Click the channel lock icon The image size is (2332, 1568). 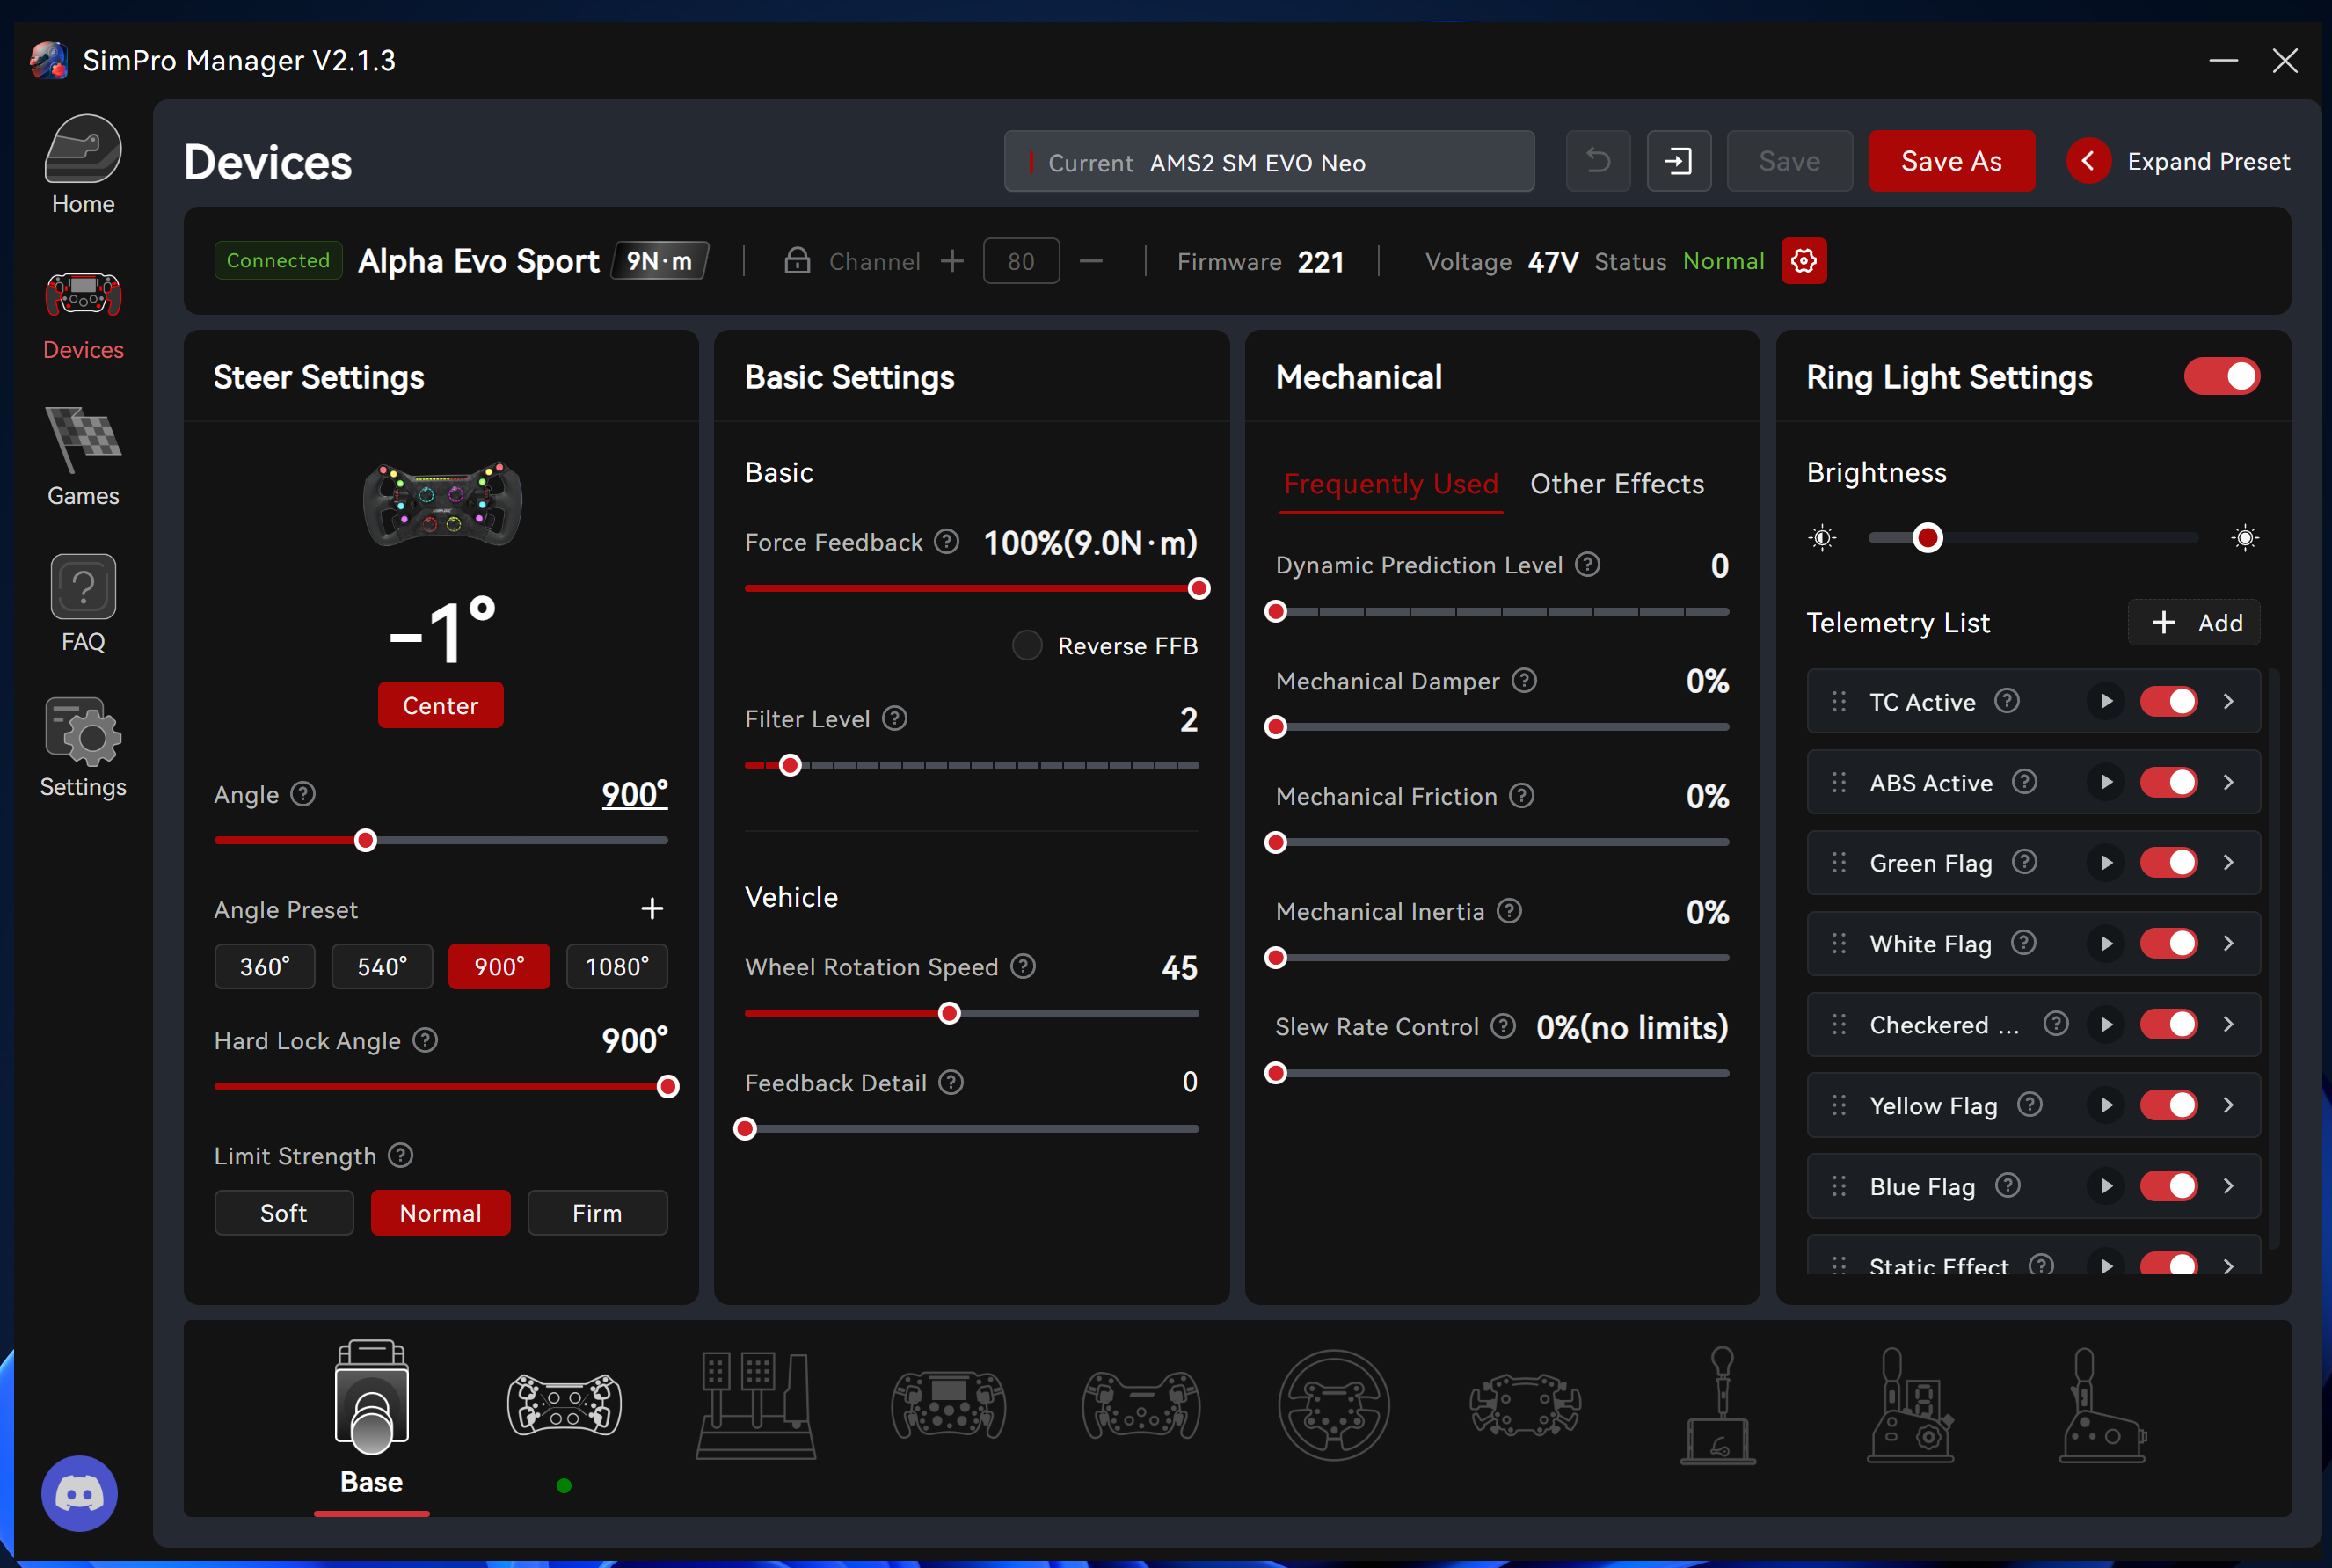(797, 261)
